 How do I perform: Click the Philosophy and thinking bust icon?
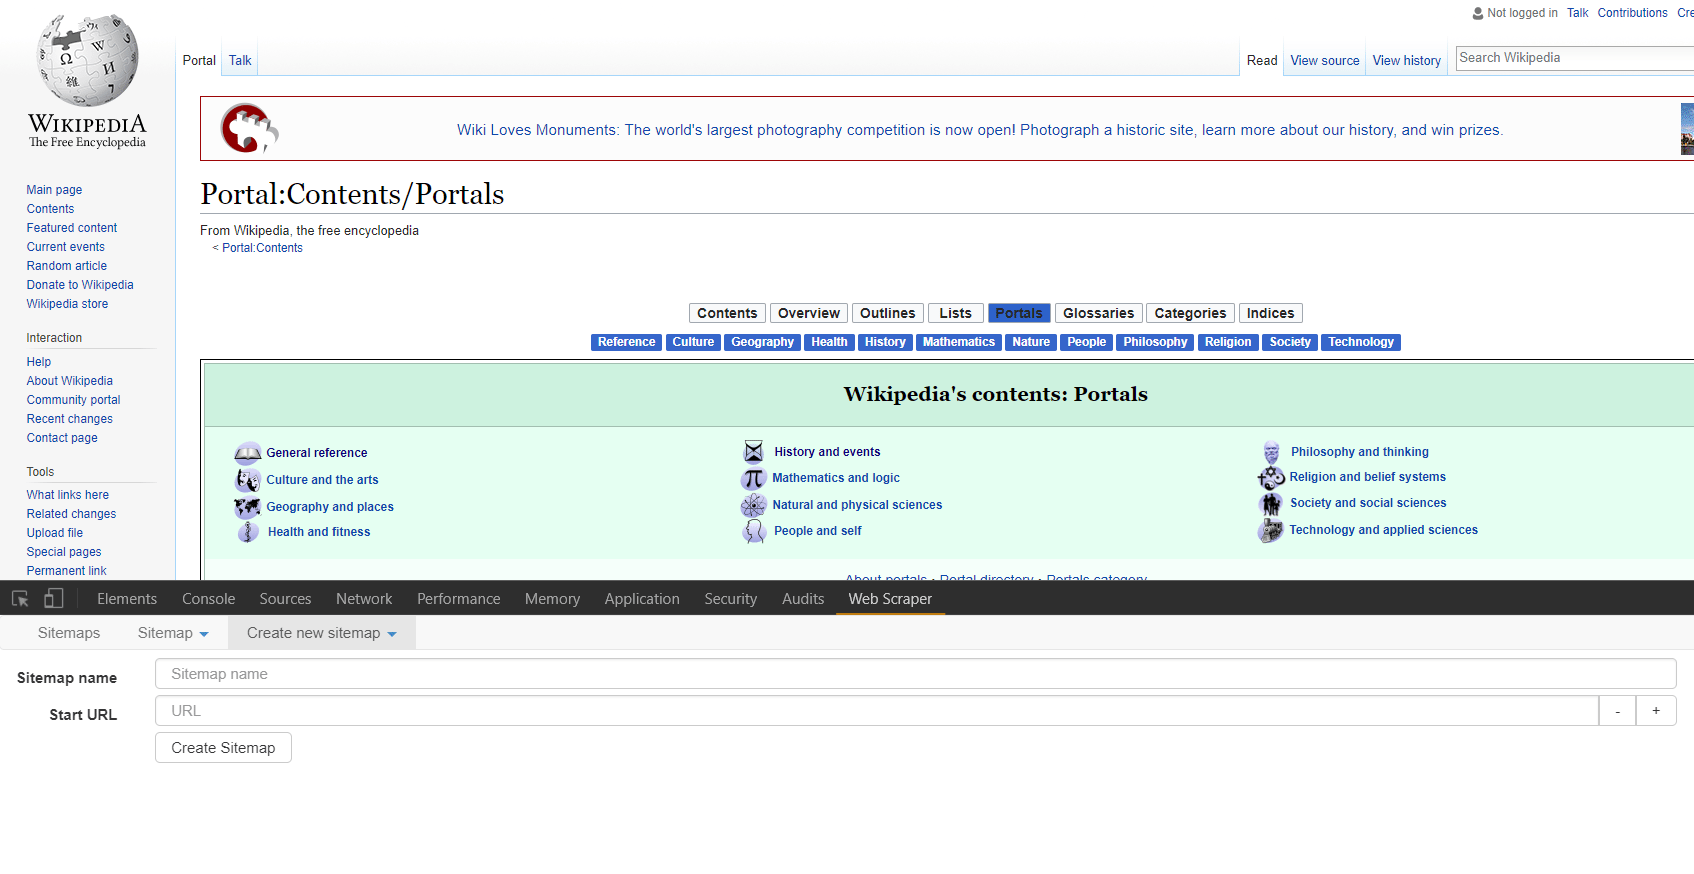tap(1271, 452)
